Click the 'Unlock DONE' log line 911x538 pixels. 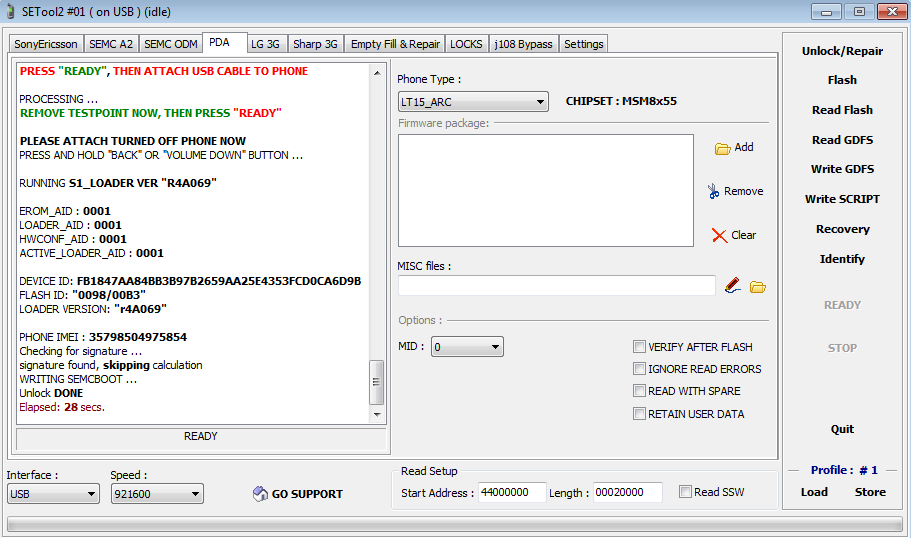(51, 393)
